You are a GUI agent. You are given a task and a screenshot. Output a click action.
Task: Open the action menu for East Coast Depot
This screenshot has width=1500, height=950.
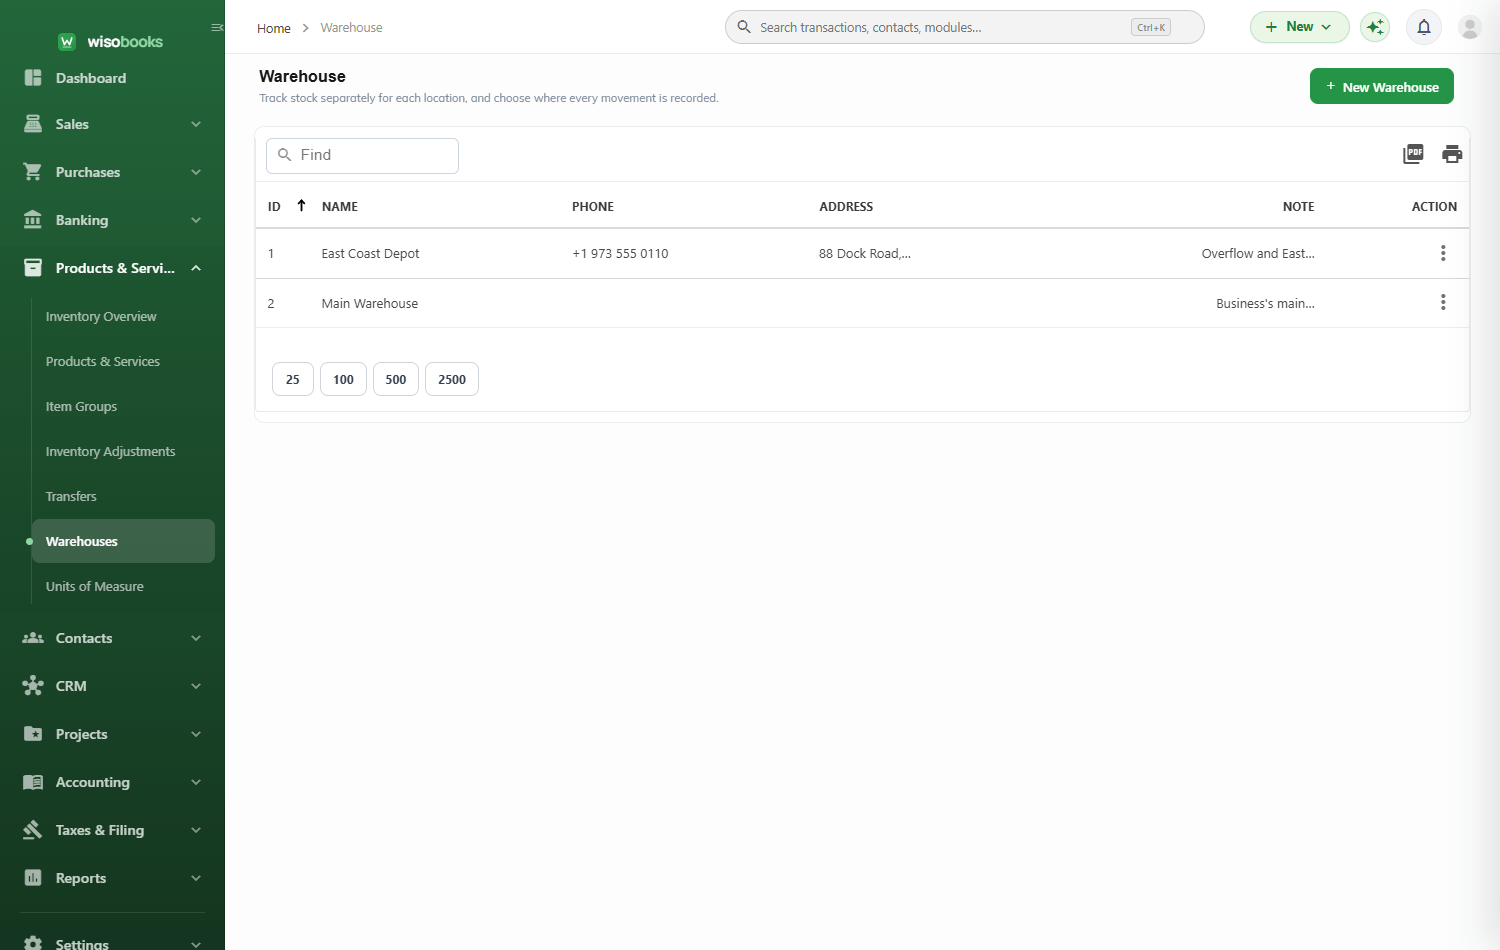[1443, 253]
